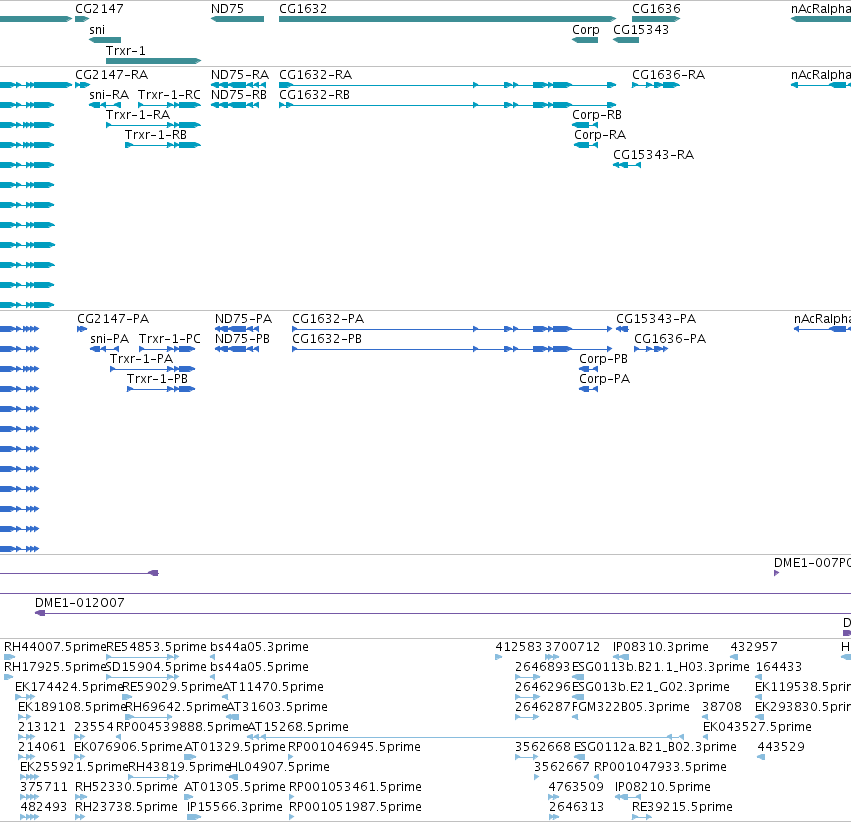This screenshot has height=822, width=851.
Task: Click protein label Corp-PA
Action: pos(605,379)
